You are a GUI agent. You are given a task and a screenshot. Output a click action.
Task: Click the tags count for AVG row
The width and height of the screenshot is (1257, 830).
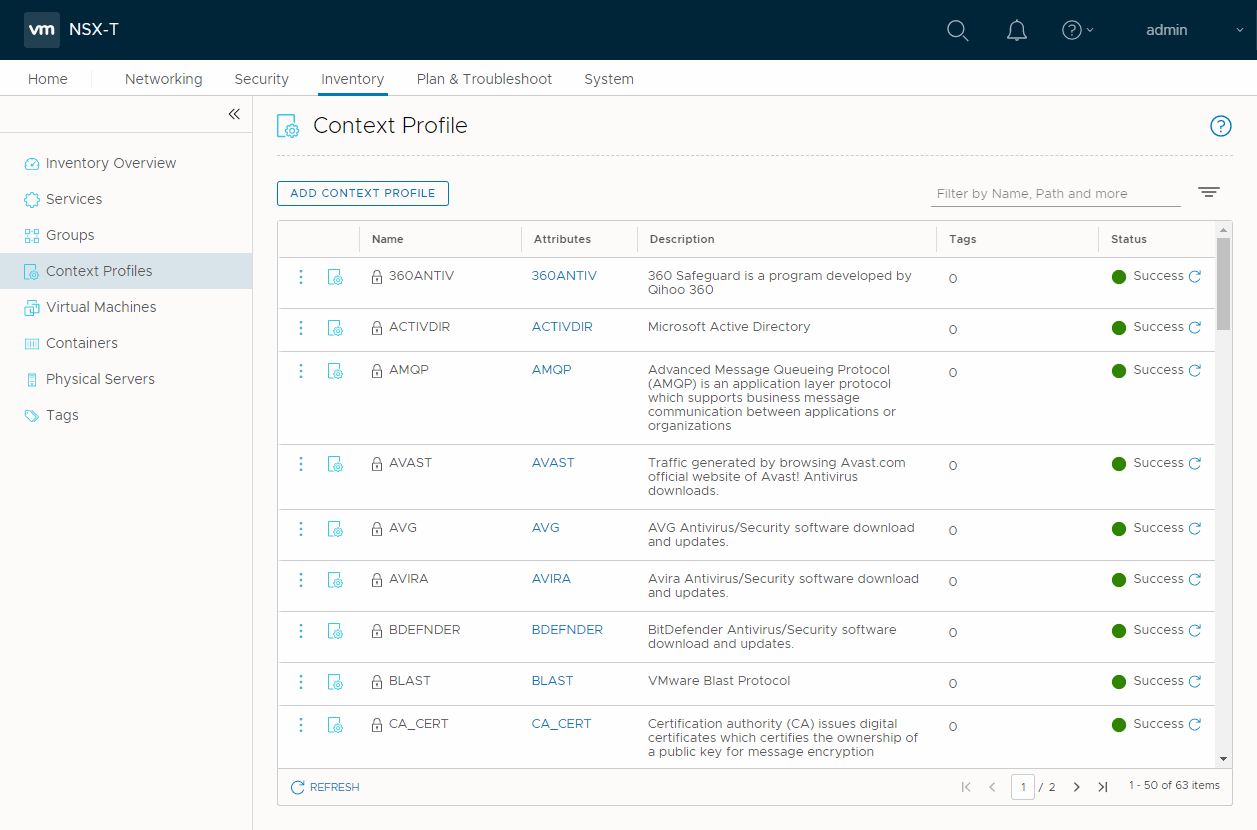[x=952, y=531]
